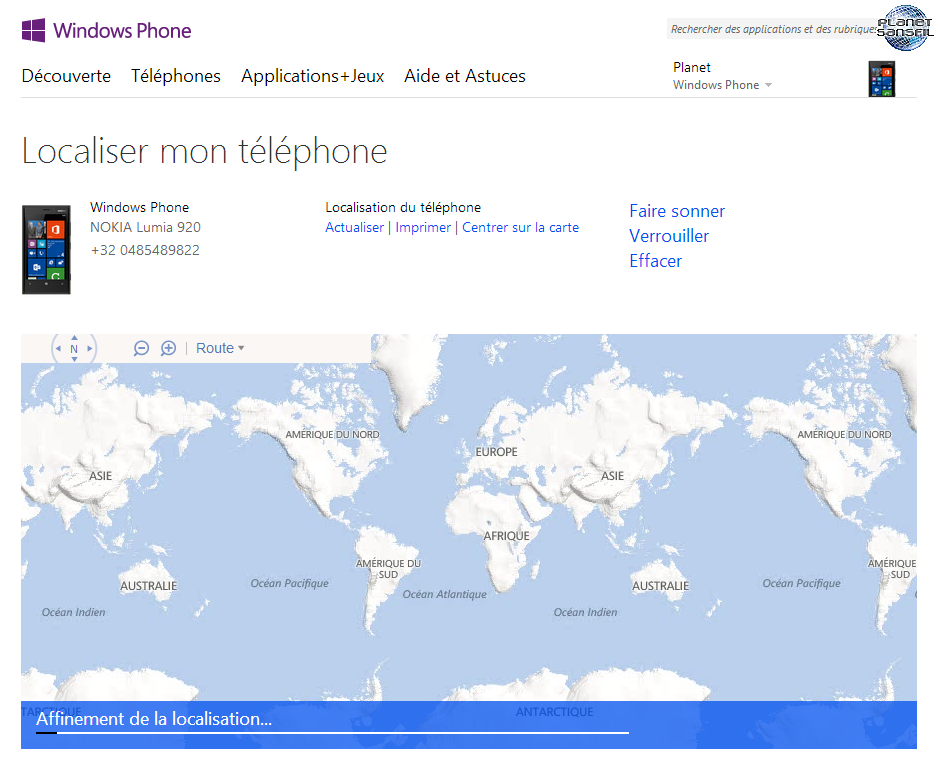940x760 pixels.
Task: Open the Applications+Jeux menu
Action: point(312,76)
